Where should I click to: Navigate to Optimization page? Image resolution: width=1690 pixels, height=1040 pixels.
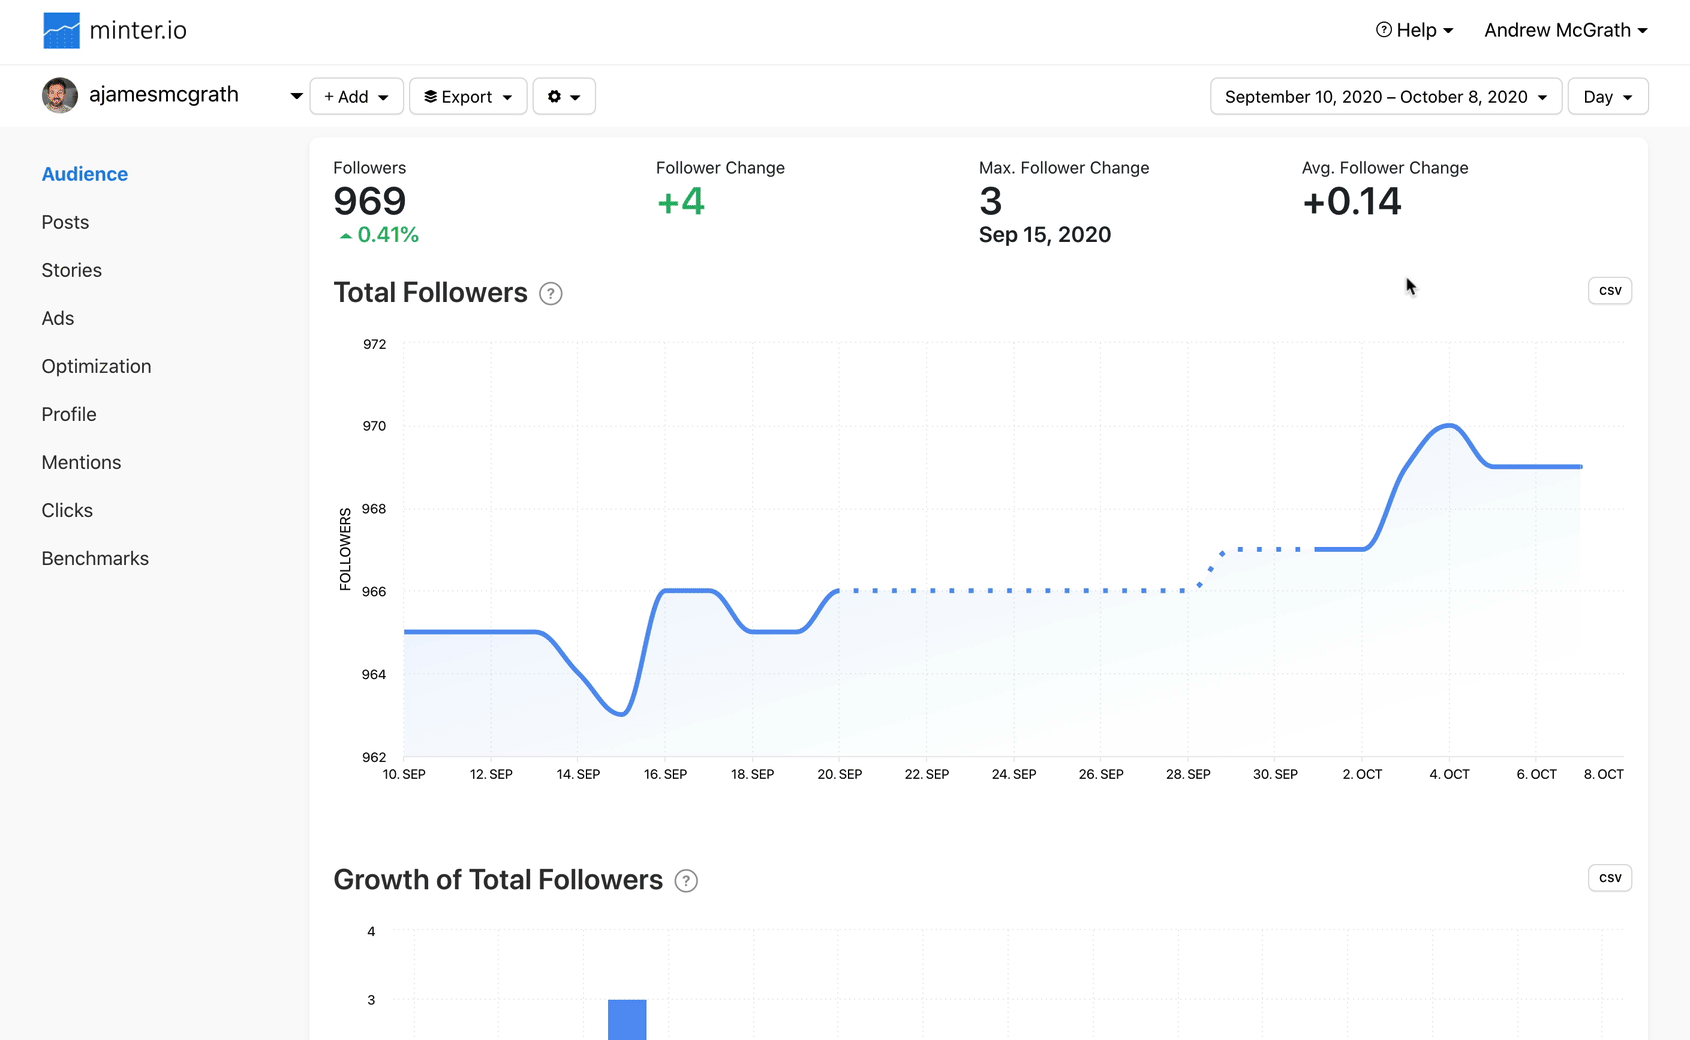[x=96, y=366]
